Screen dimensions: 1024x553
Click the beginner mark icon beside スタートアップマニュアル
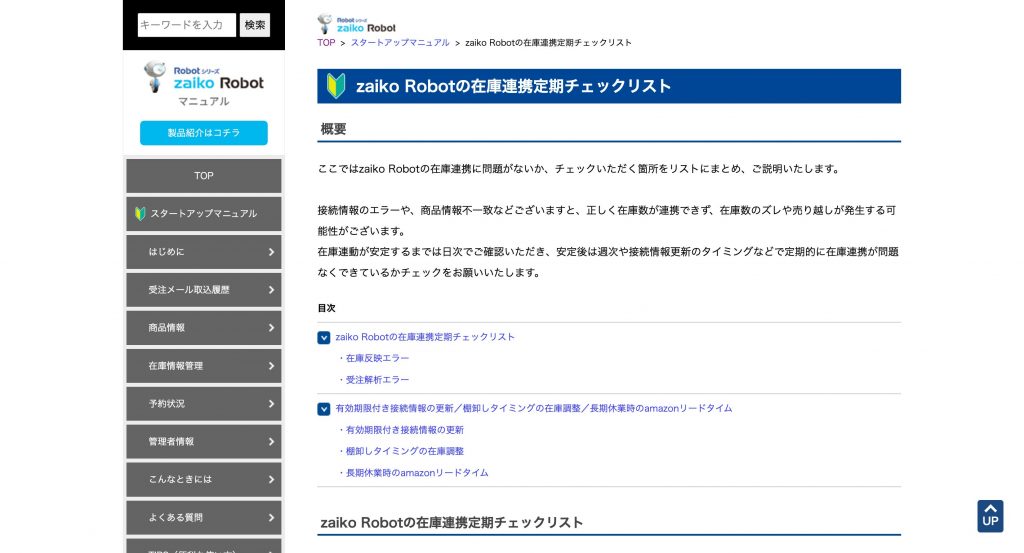coord(140,213)
